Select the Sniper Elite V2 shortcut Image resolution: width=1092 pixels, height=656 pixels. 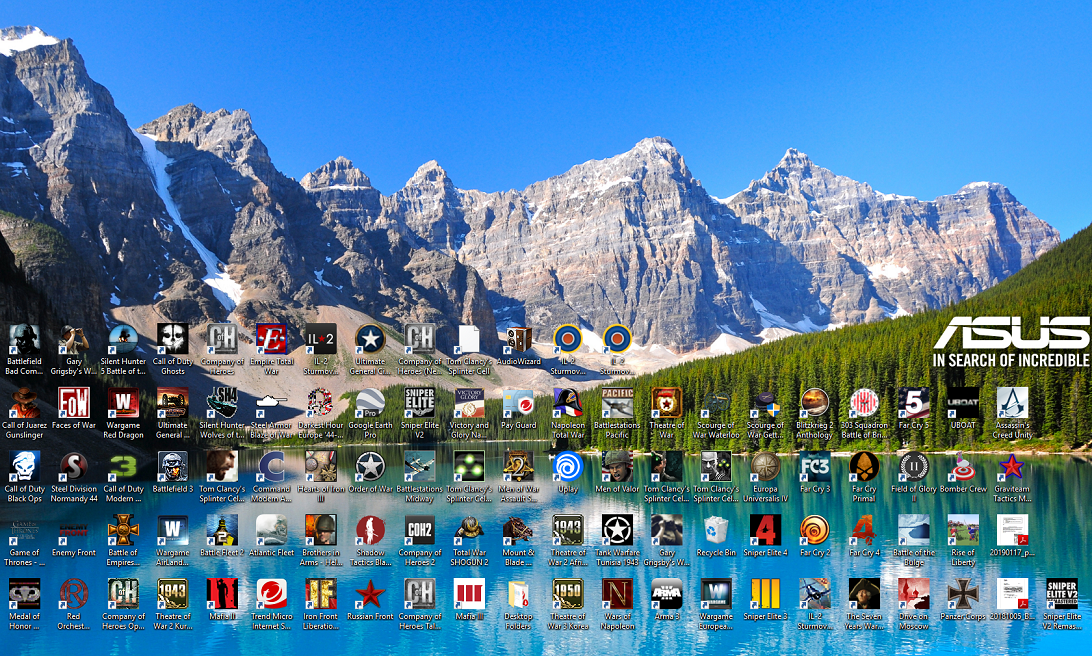419,403
